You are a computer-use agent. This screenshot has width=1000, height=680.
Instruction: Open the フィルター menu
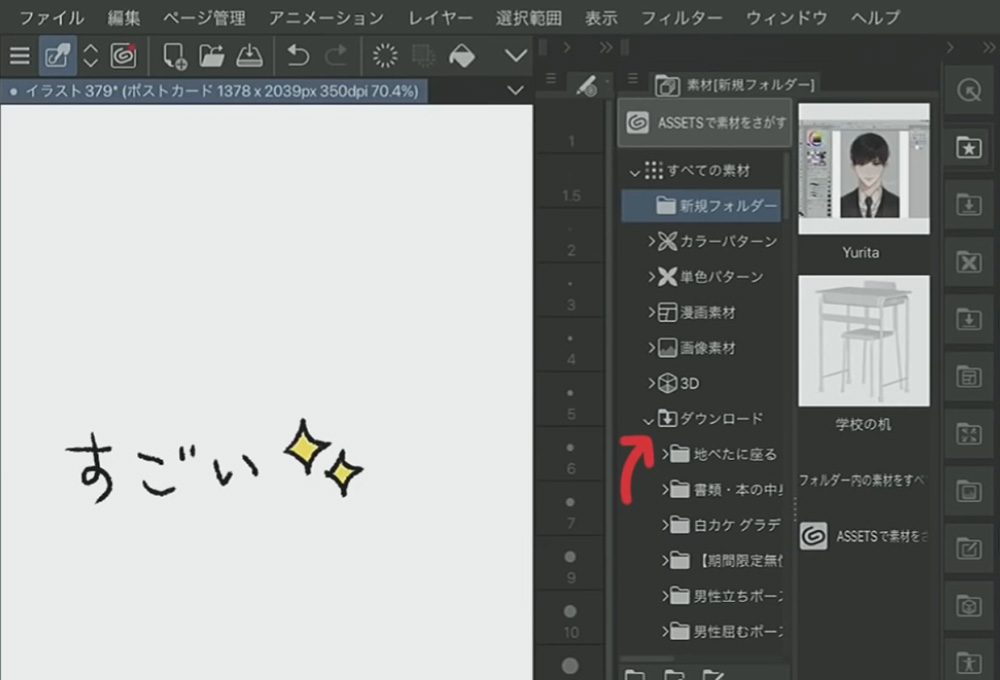(x=681, y=18)
